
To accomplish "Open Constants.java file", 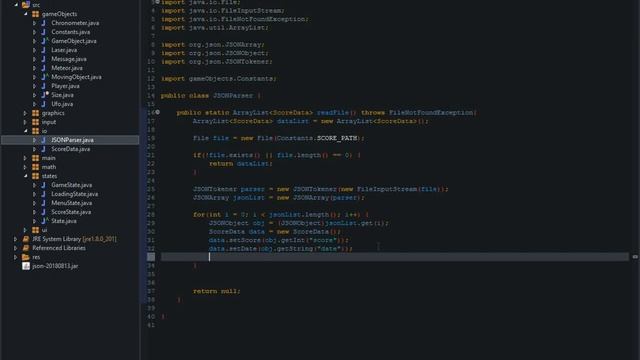I will pyautogui.click(x=71, y=32).
